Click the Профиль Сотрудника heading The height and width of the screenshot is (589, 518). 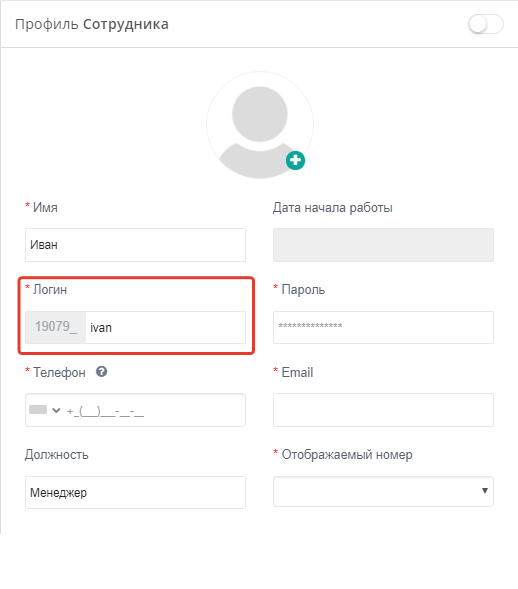click(92, 24)
